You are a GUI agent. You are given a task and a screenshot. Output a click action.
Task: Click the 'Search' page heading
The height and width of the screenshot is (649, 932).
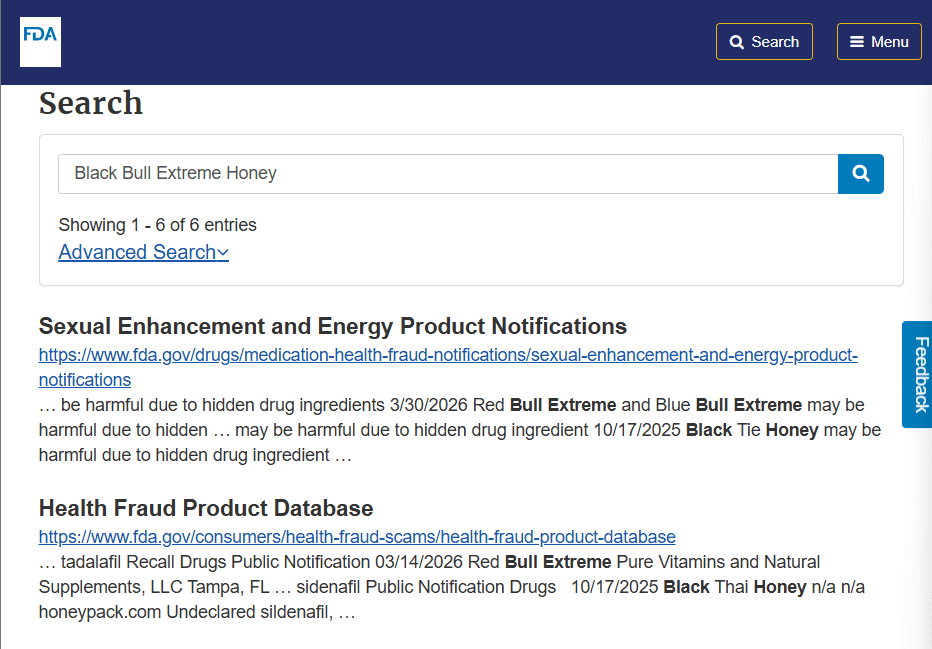(91, 103)
